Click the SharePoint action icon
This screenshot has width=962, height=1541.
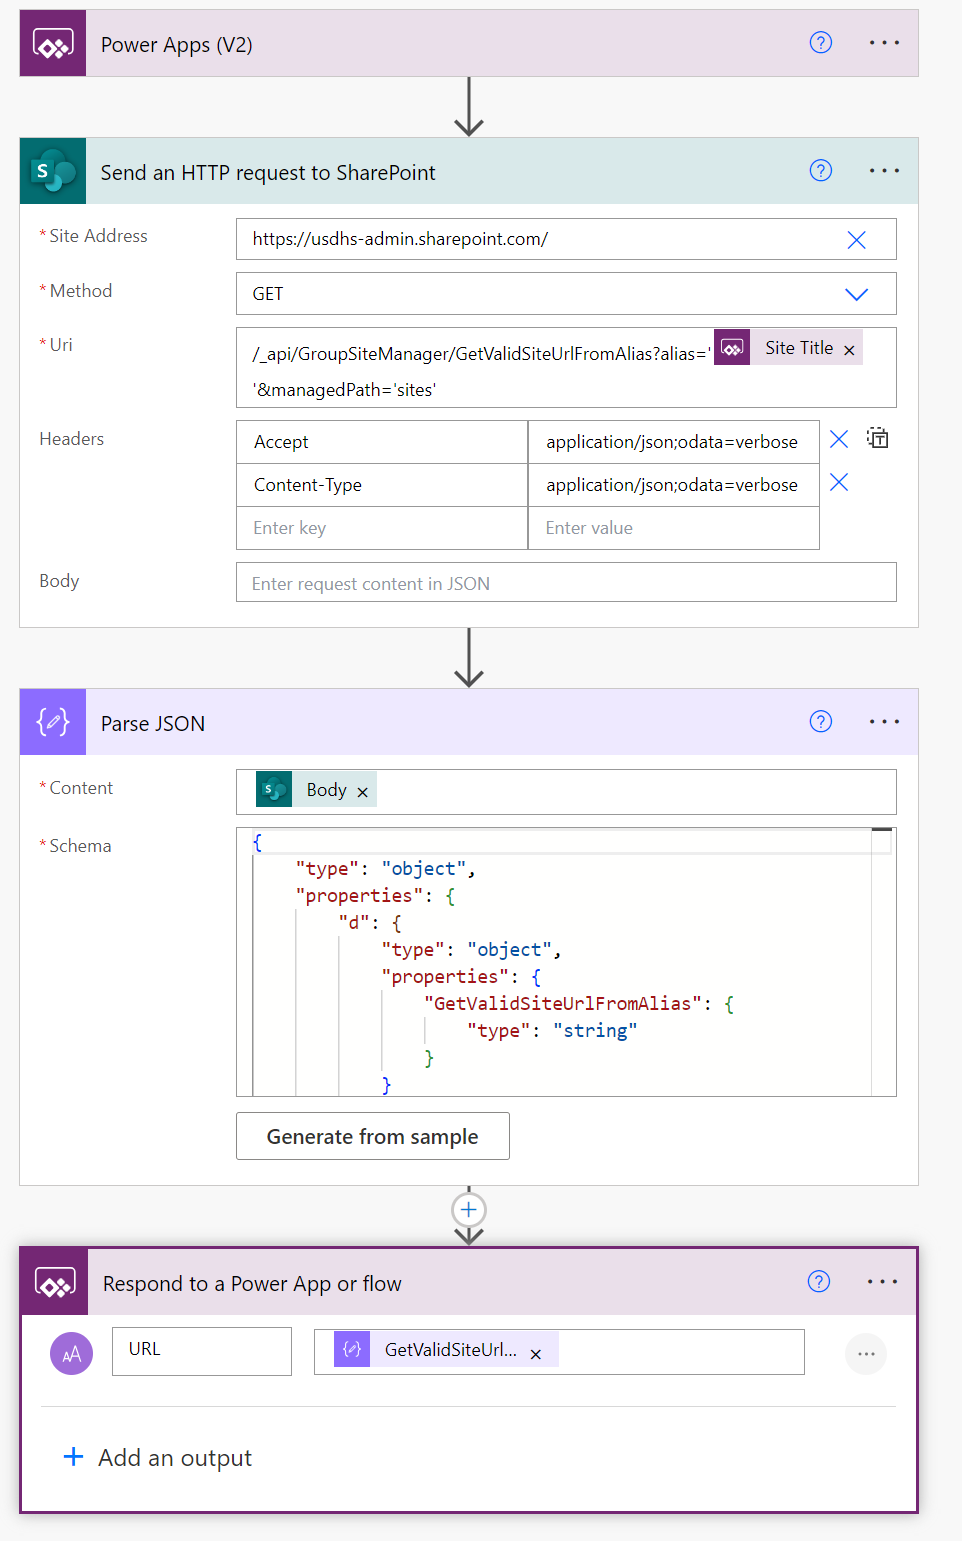[x=53, y=171]
